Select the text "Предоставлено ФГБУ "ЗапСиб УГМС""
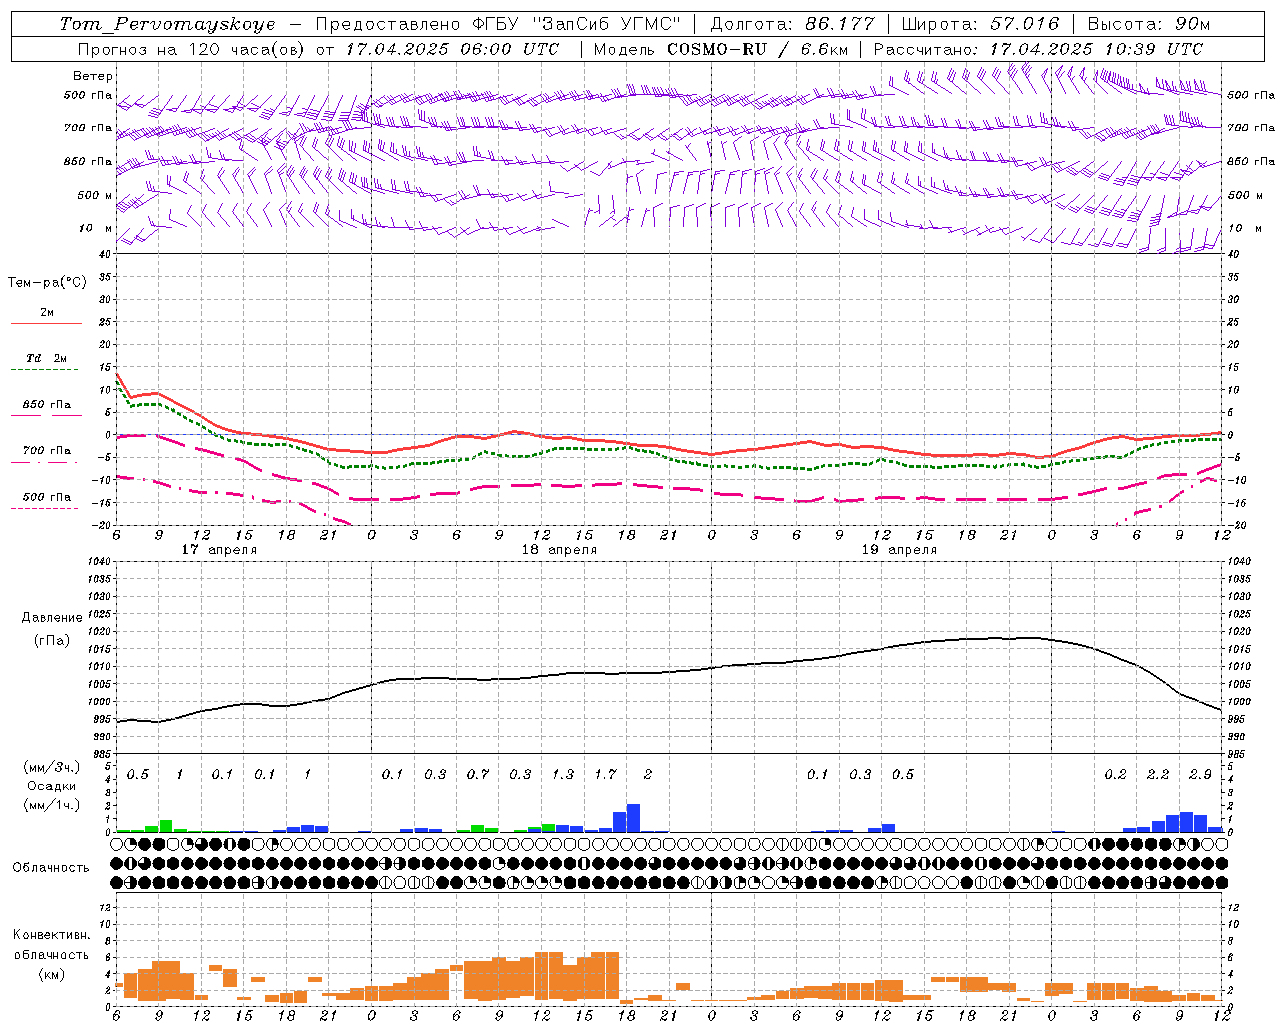1280x1024 pixels. click(497, 24)
